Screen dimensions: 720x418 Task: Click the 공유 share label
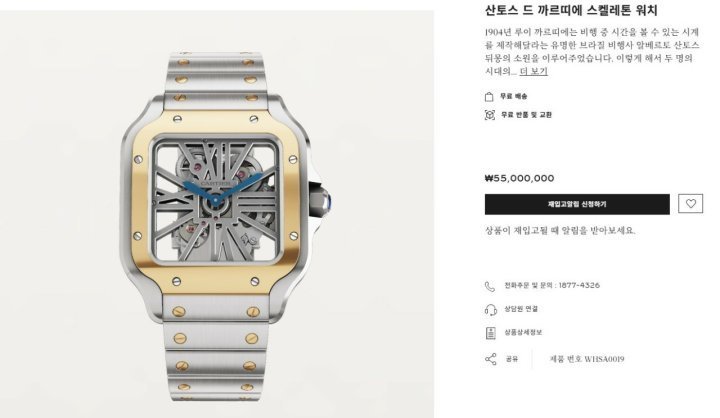click(x=512, y=359)
